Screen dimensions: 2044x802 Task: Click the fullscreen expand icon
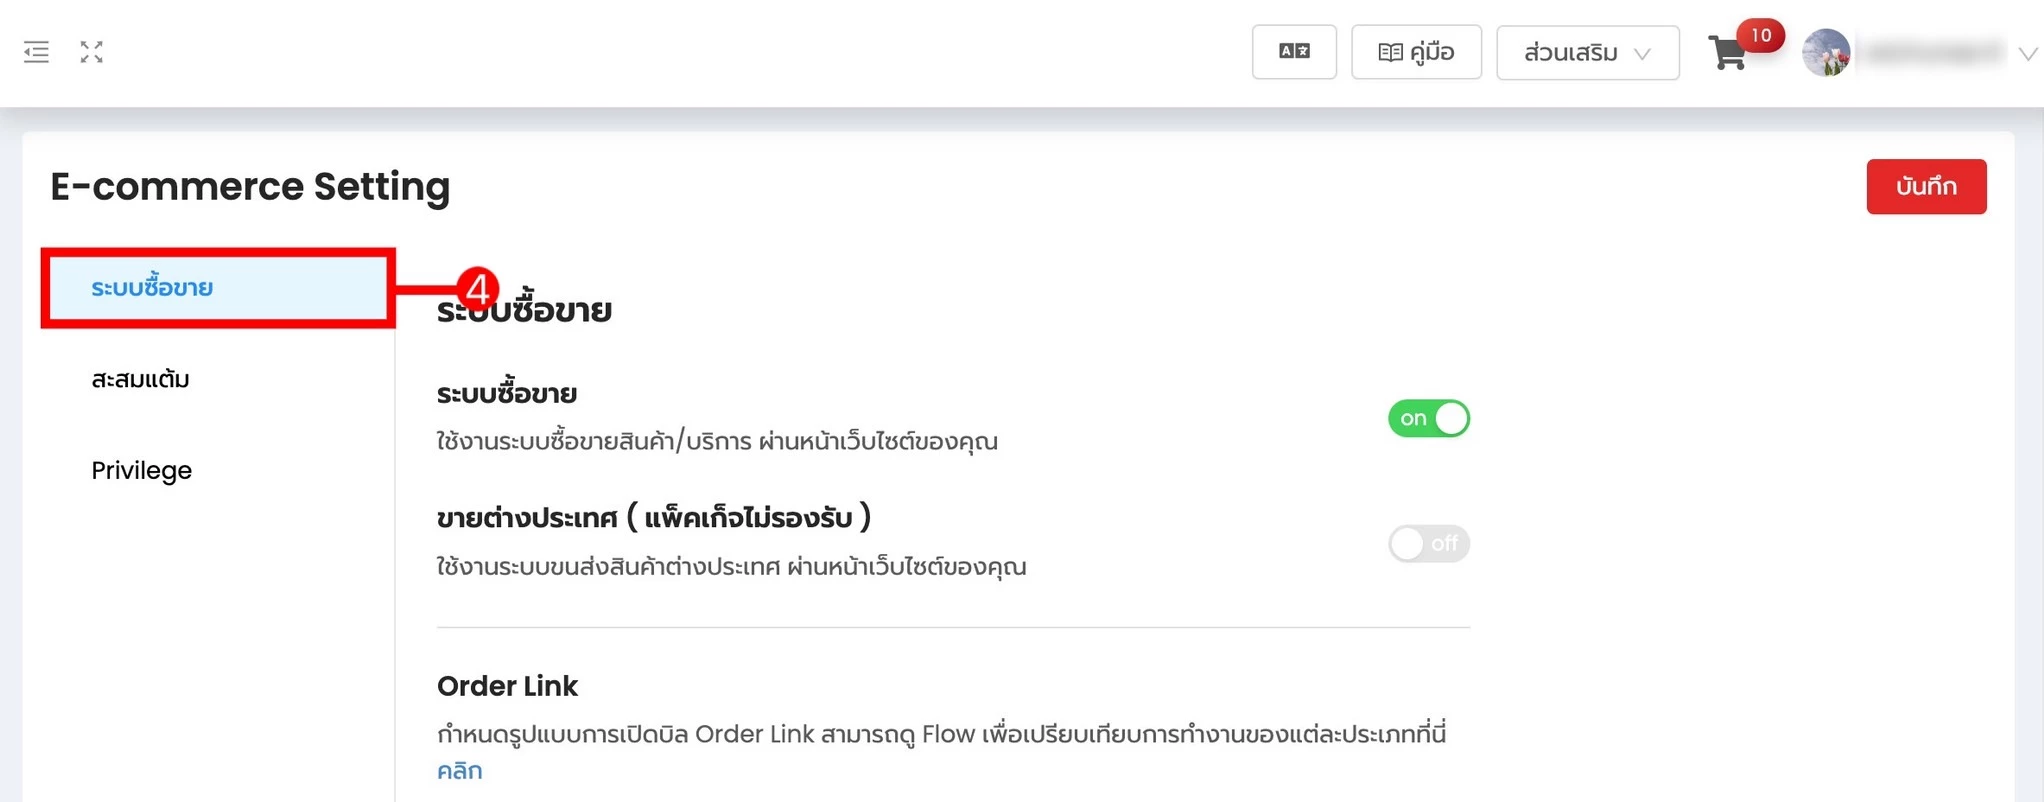[91, 51]
